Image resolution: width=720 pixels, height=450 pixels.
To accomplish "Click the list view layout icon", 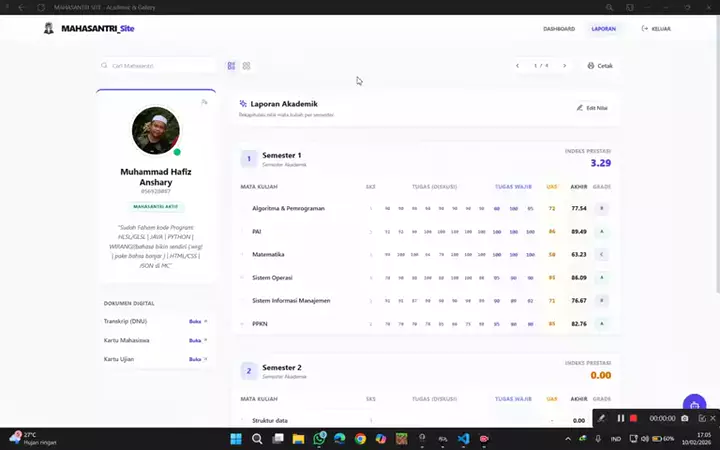I will (231, 66).
